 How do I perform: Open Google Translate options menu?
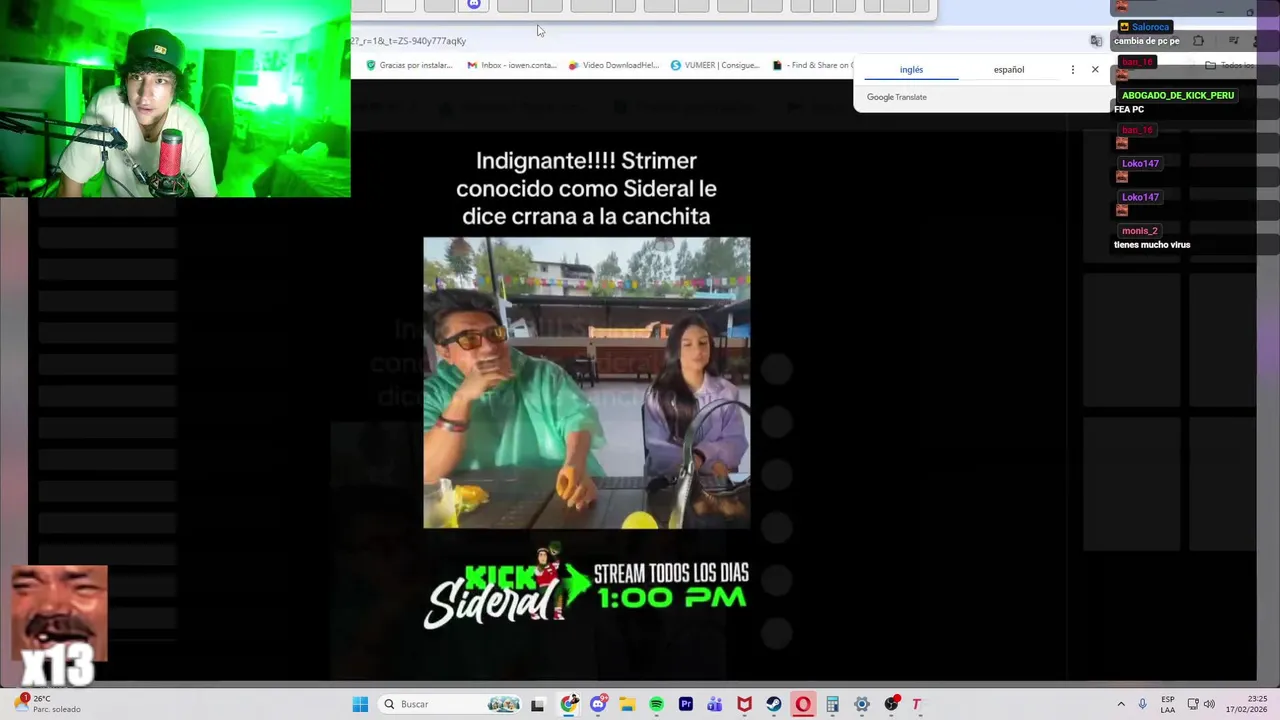pyautogui.click(x=1072, y=70)
